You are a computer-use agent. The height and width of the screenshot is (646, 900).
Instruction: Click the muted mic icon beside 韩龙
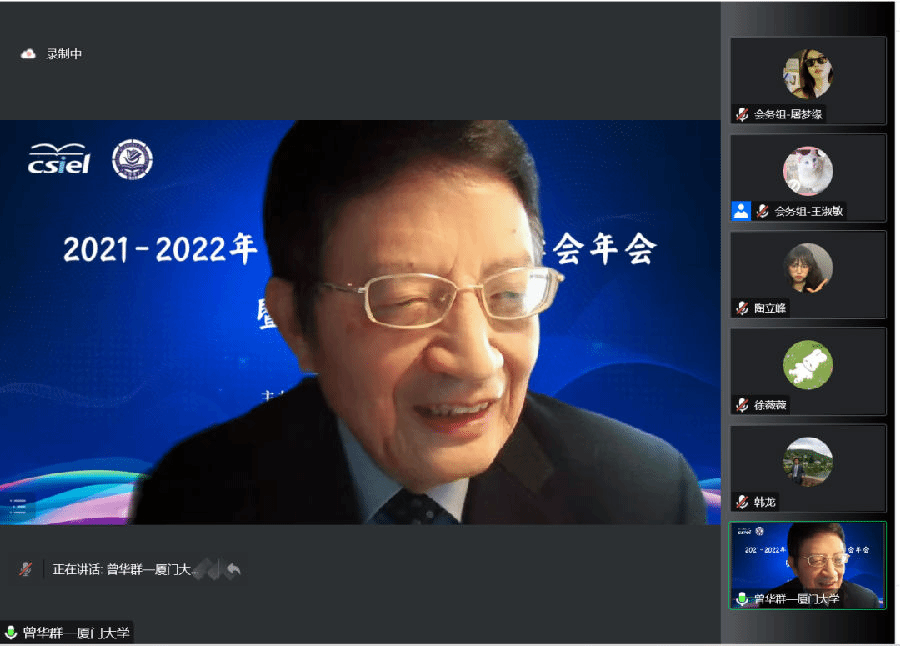740,502
